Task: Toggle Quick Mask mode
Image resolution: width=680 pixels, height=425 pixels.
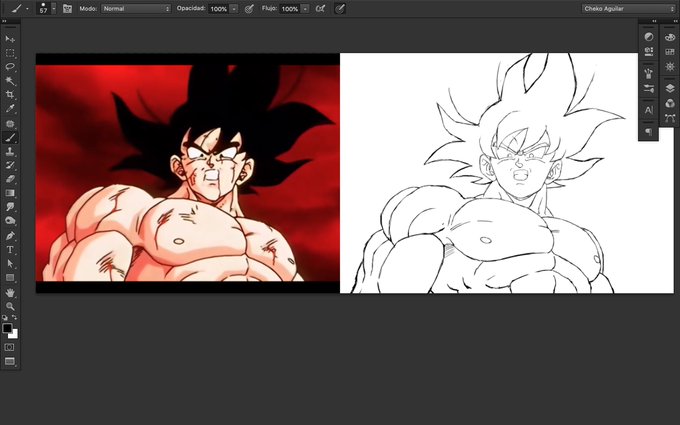Action: pyautogui.click(x=10, y=347)
